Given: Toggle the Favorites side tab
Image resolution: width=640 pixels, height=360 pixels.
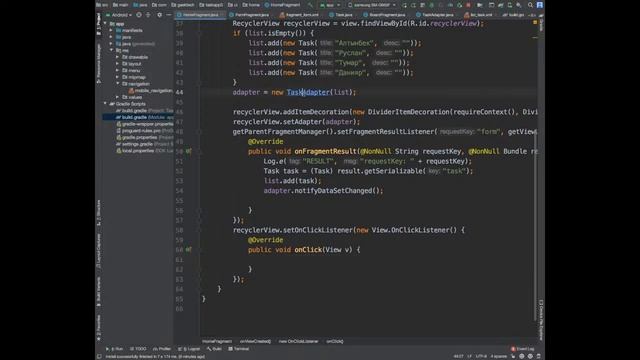Looking at the screenshot, I should click(98, 328).
